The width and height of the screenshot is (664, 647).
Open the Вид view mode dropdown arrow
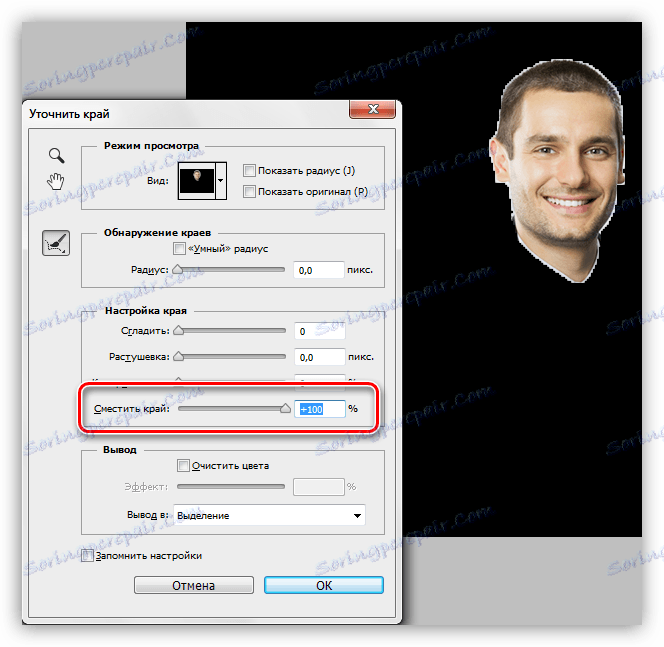221,180
